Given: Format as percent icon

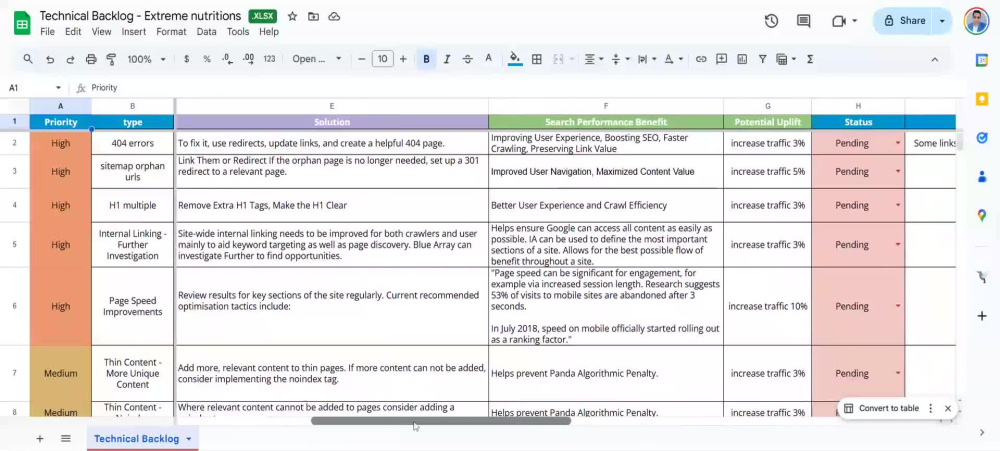Looking at the screenshot, I should tap(207, 59).
